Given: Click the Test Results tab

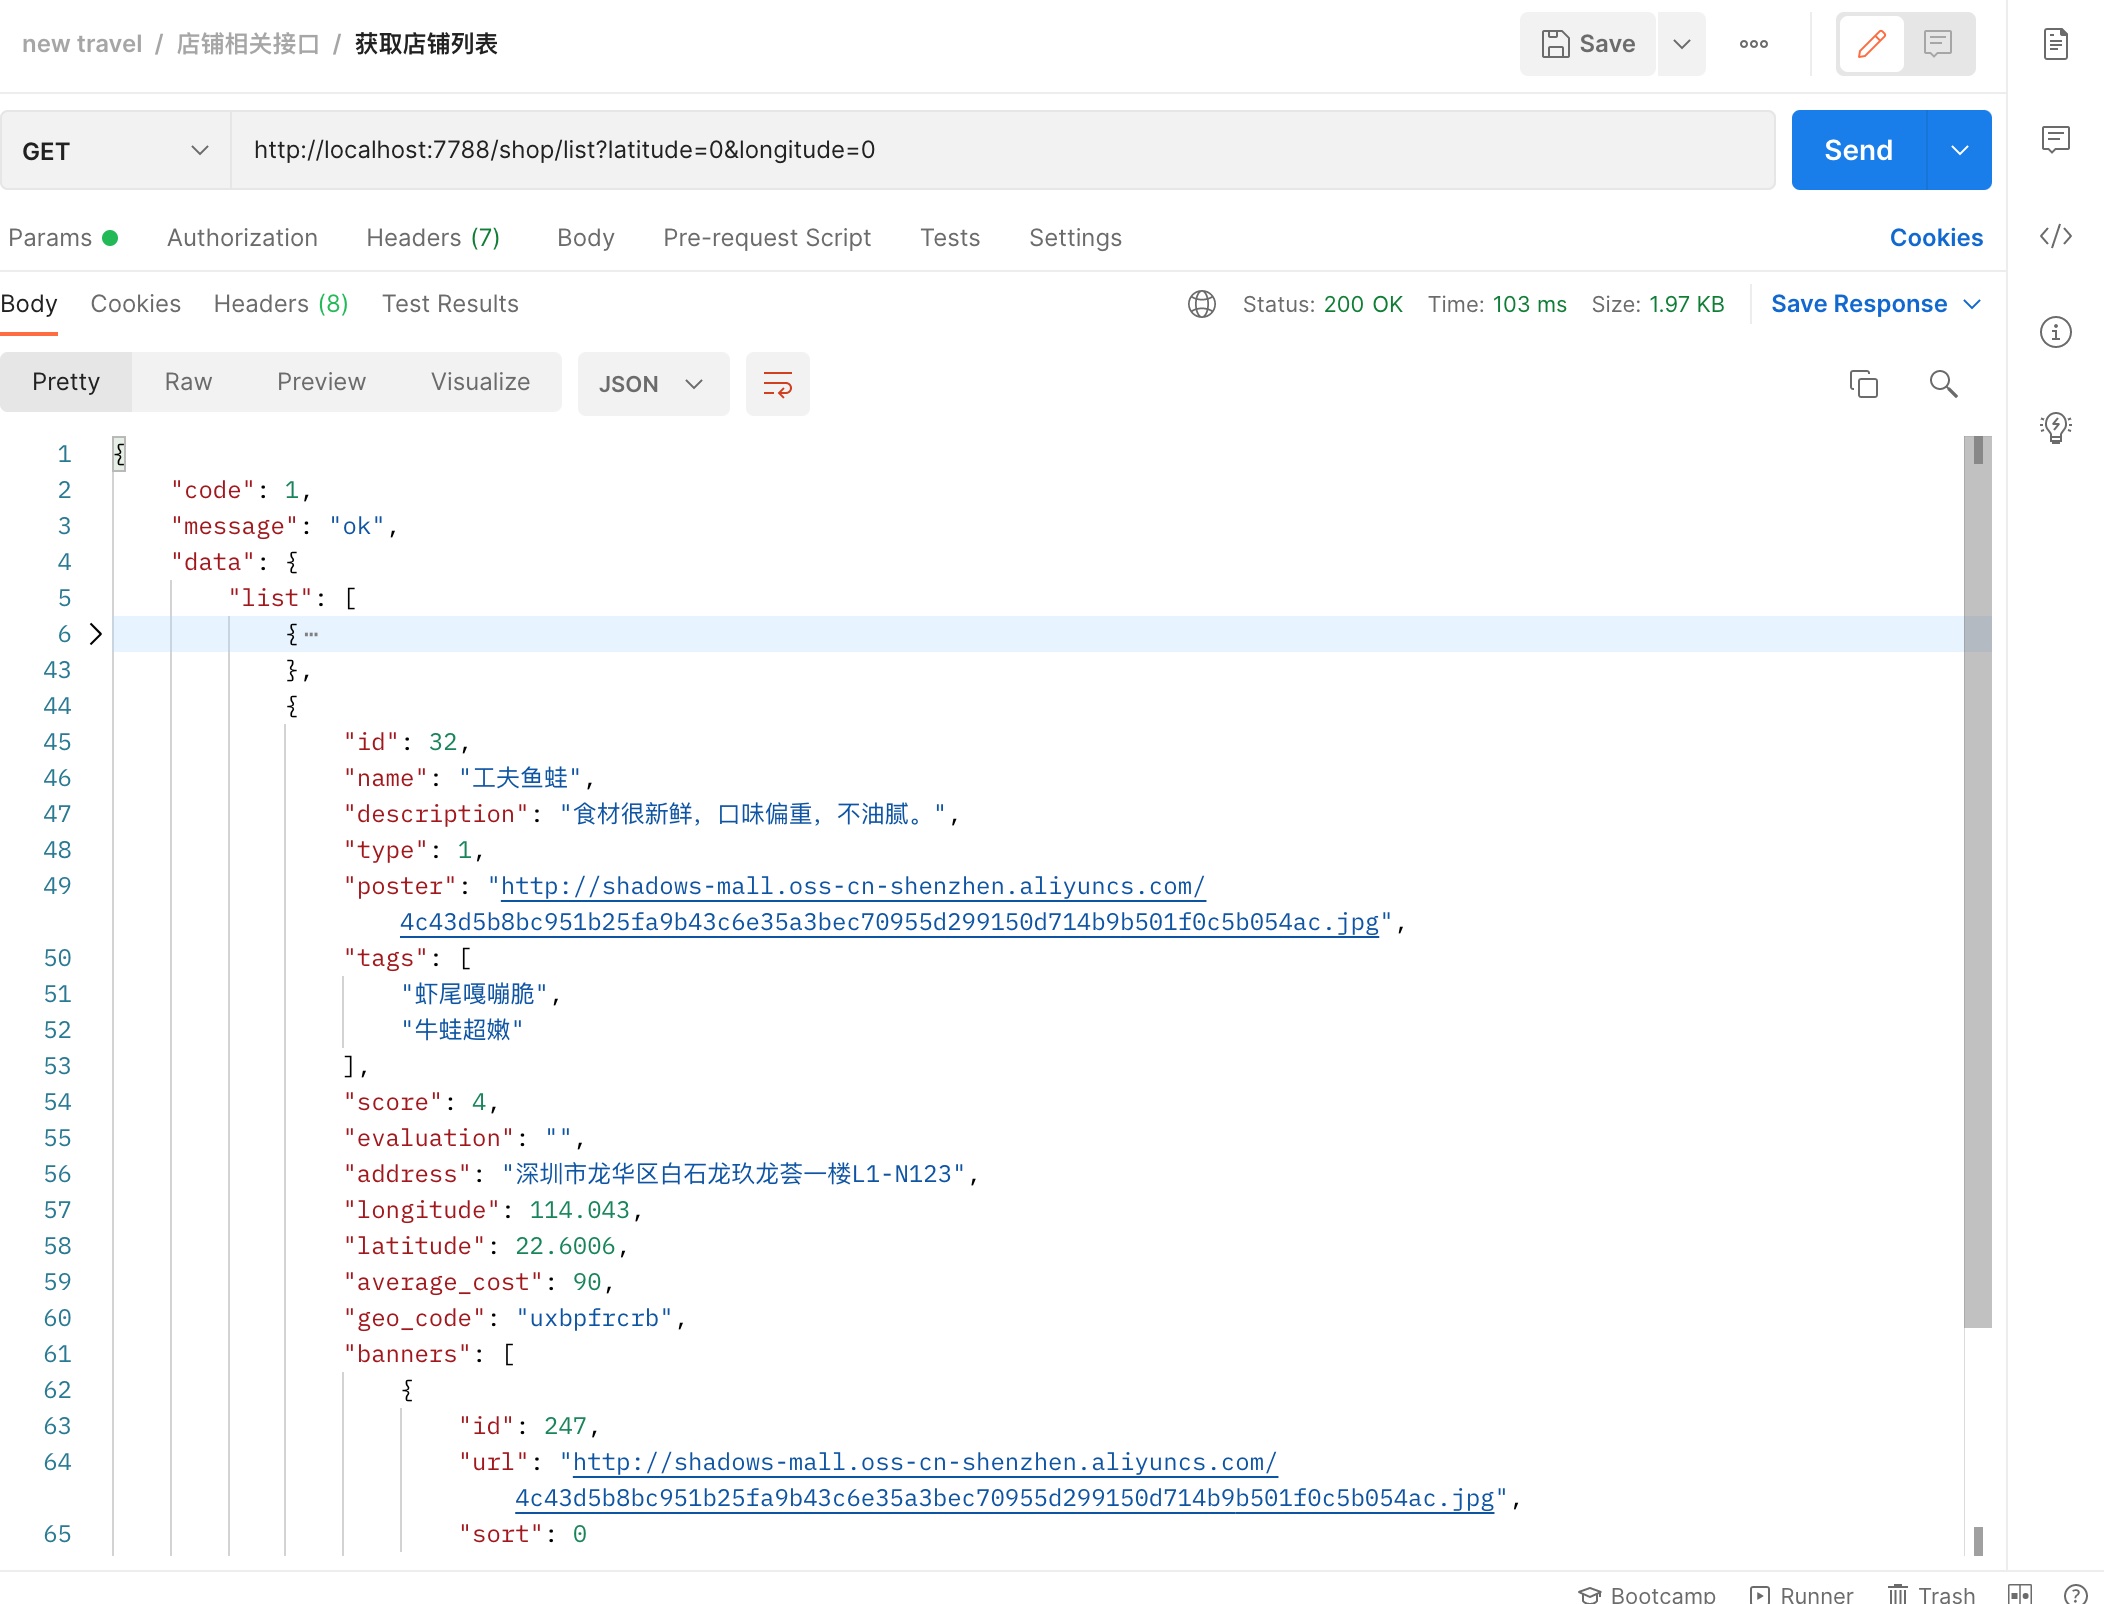Looking at the screenshot, I should (x=450, y=303).
